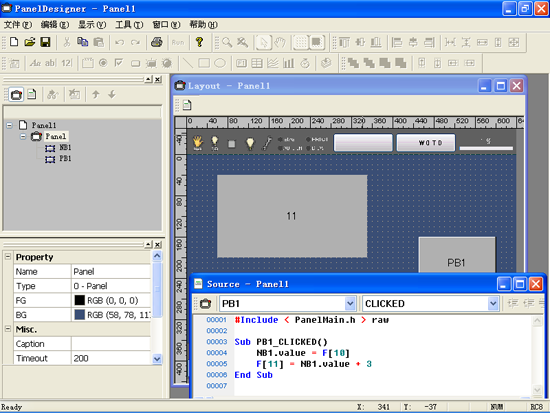Click the Print icon
The width and height of the screenshot is (550, 413).
pos(156,42)
